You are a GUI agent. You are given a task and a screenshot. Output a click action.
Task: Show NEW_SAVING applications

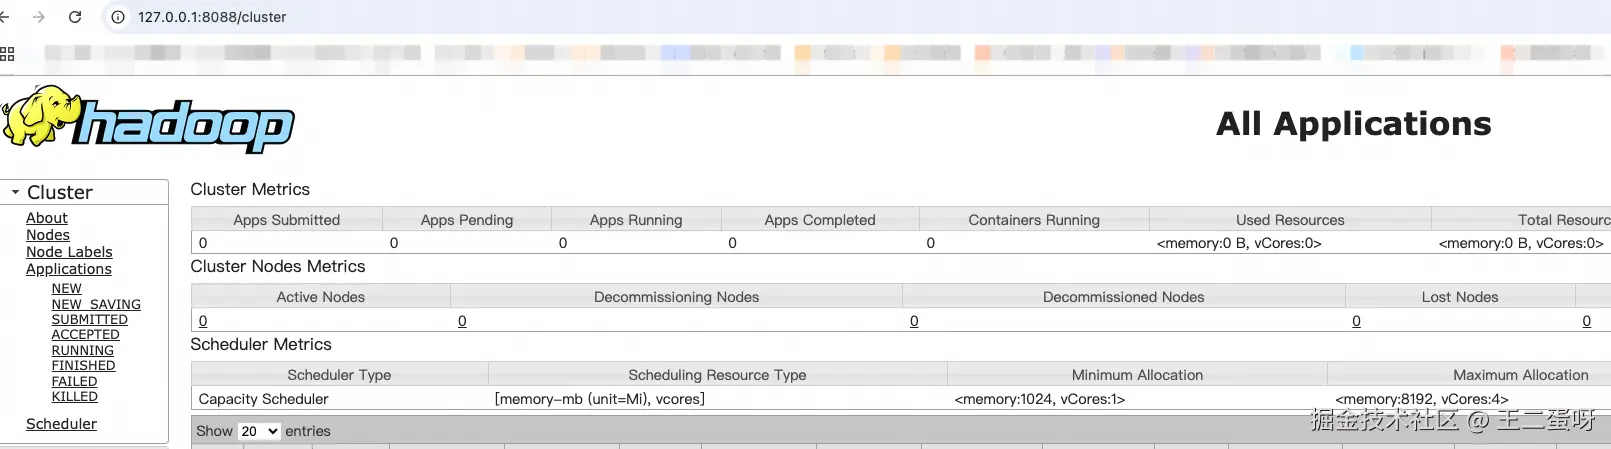96,304
